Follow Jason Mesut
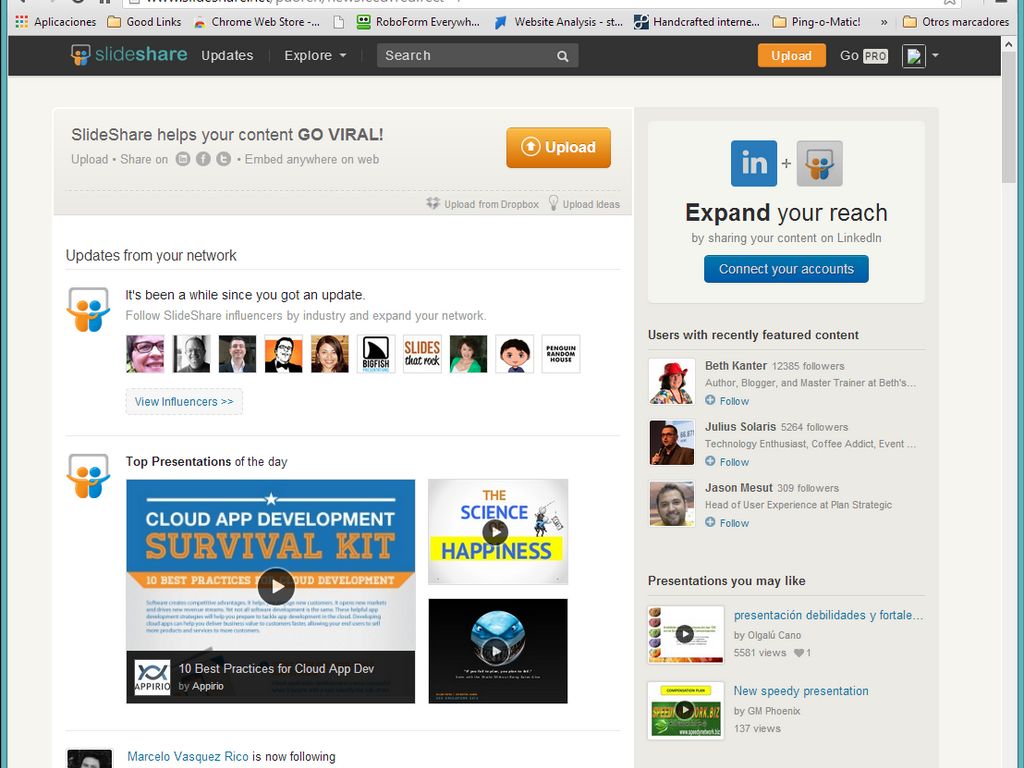 (x=727, y=523)
